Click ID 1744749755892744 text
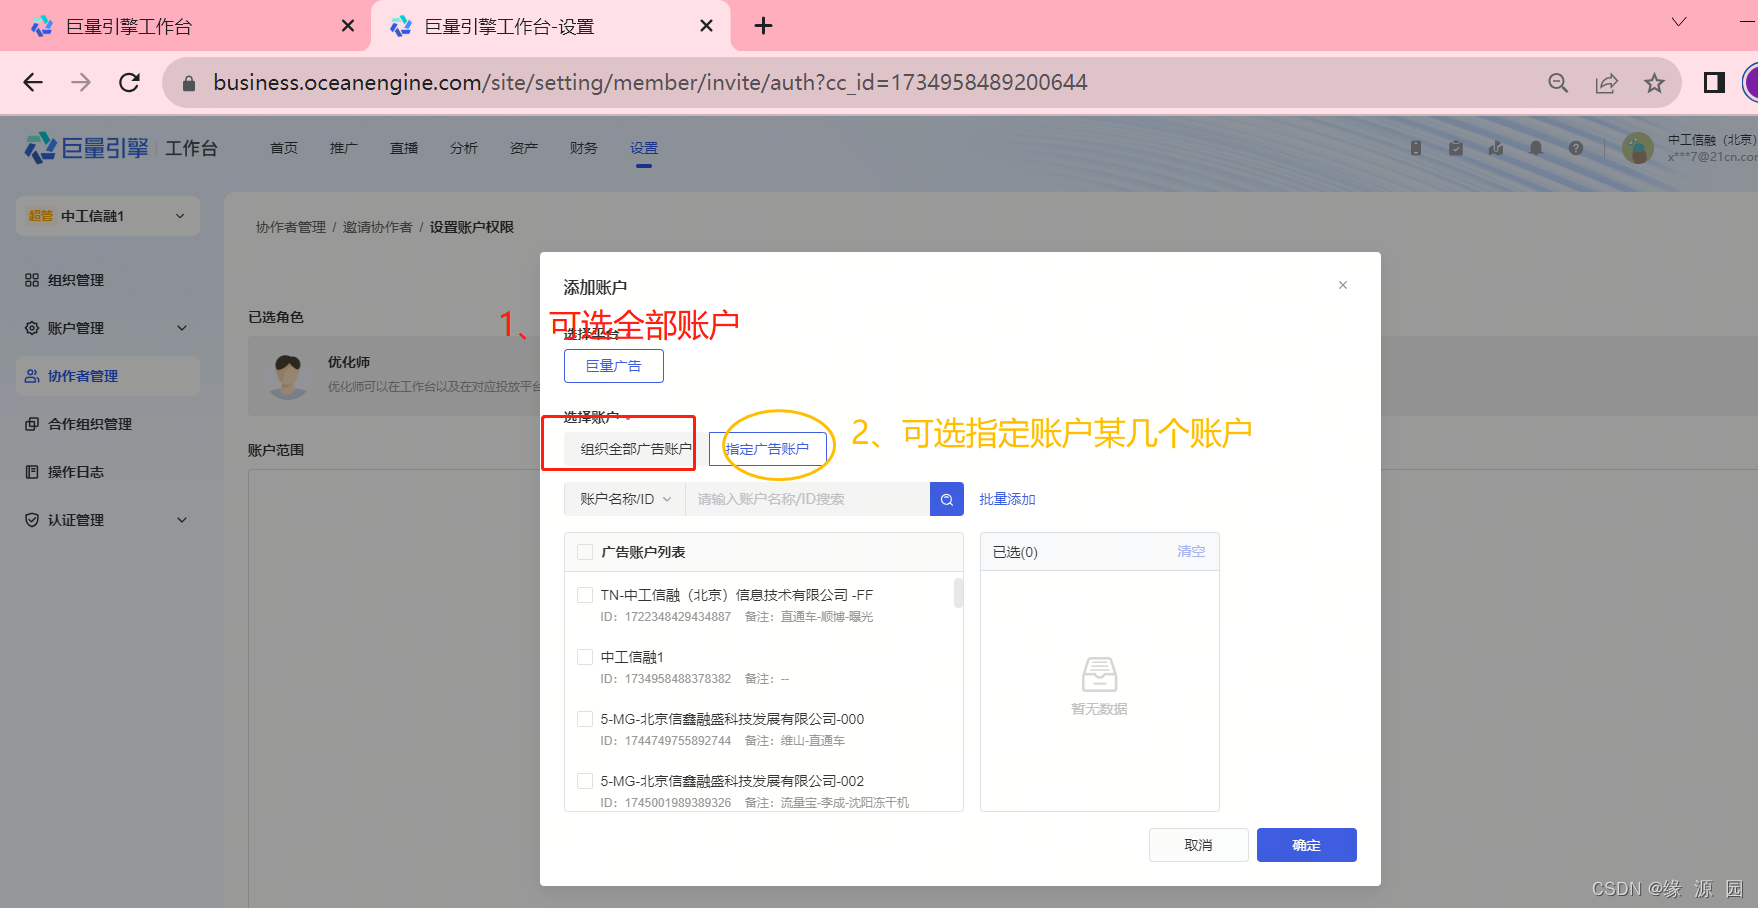Screen dimensions: 1758x908 pyautogui.click(x=666, y=741)
